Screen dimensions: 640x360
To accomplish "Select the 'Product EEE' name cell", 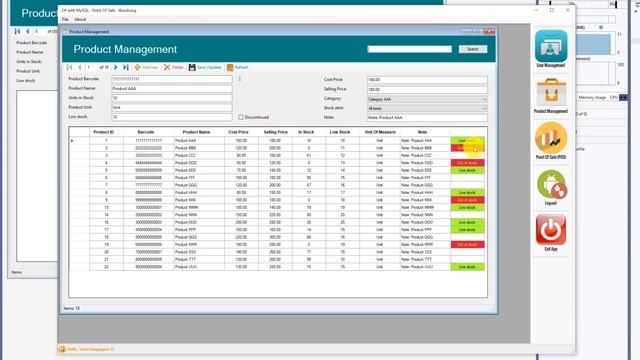I will (199, 170).
